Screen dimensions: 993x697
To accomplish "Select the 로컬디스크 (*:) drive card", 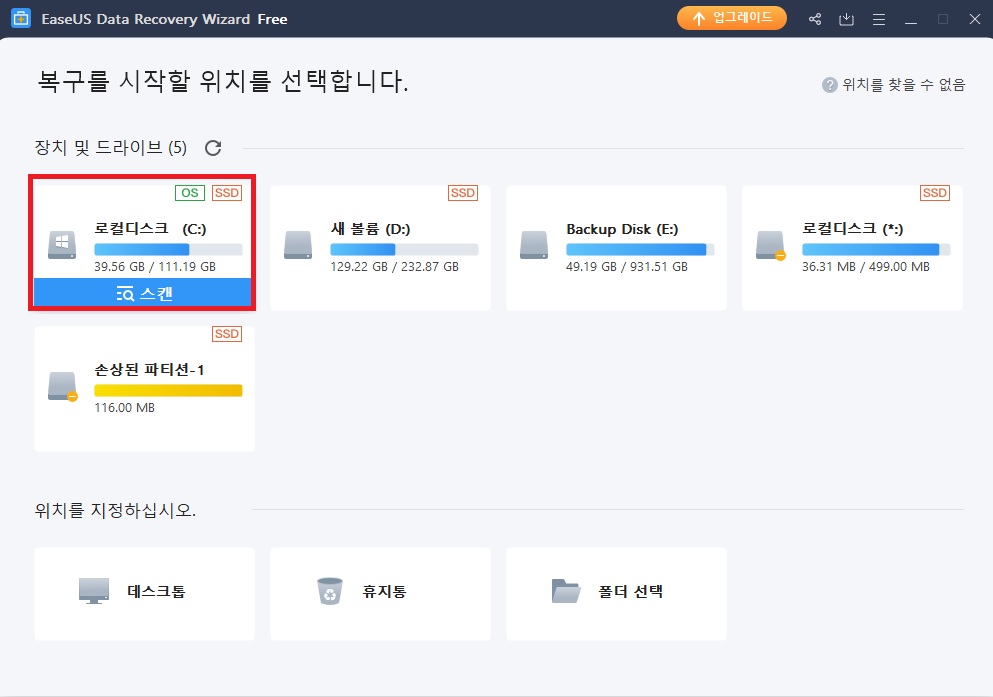I will coord(852,248).
